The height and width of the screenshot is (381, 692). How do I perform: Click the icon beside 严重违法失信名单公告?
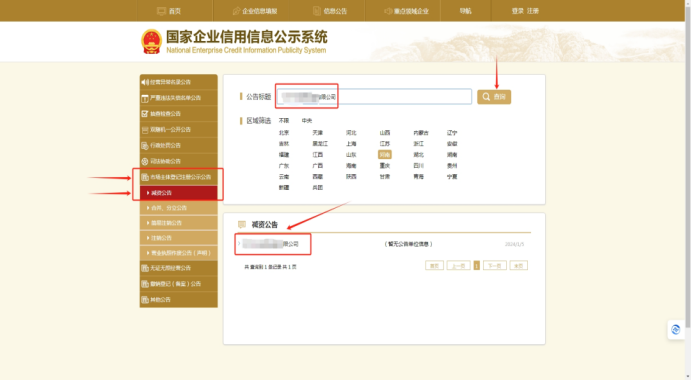tap(145, 98)
